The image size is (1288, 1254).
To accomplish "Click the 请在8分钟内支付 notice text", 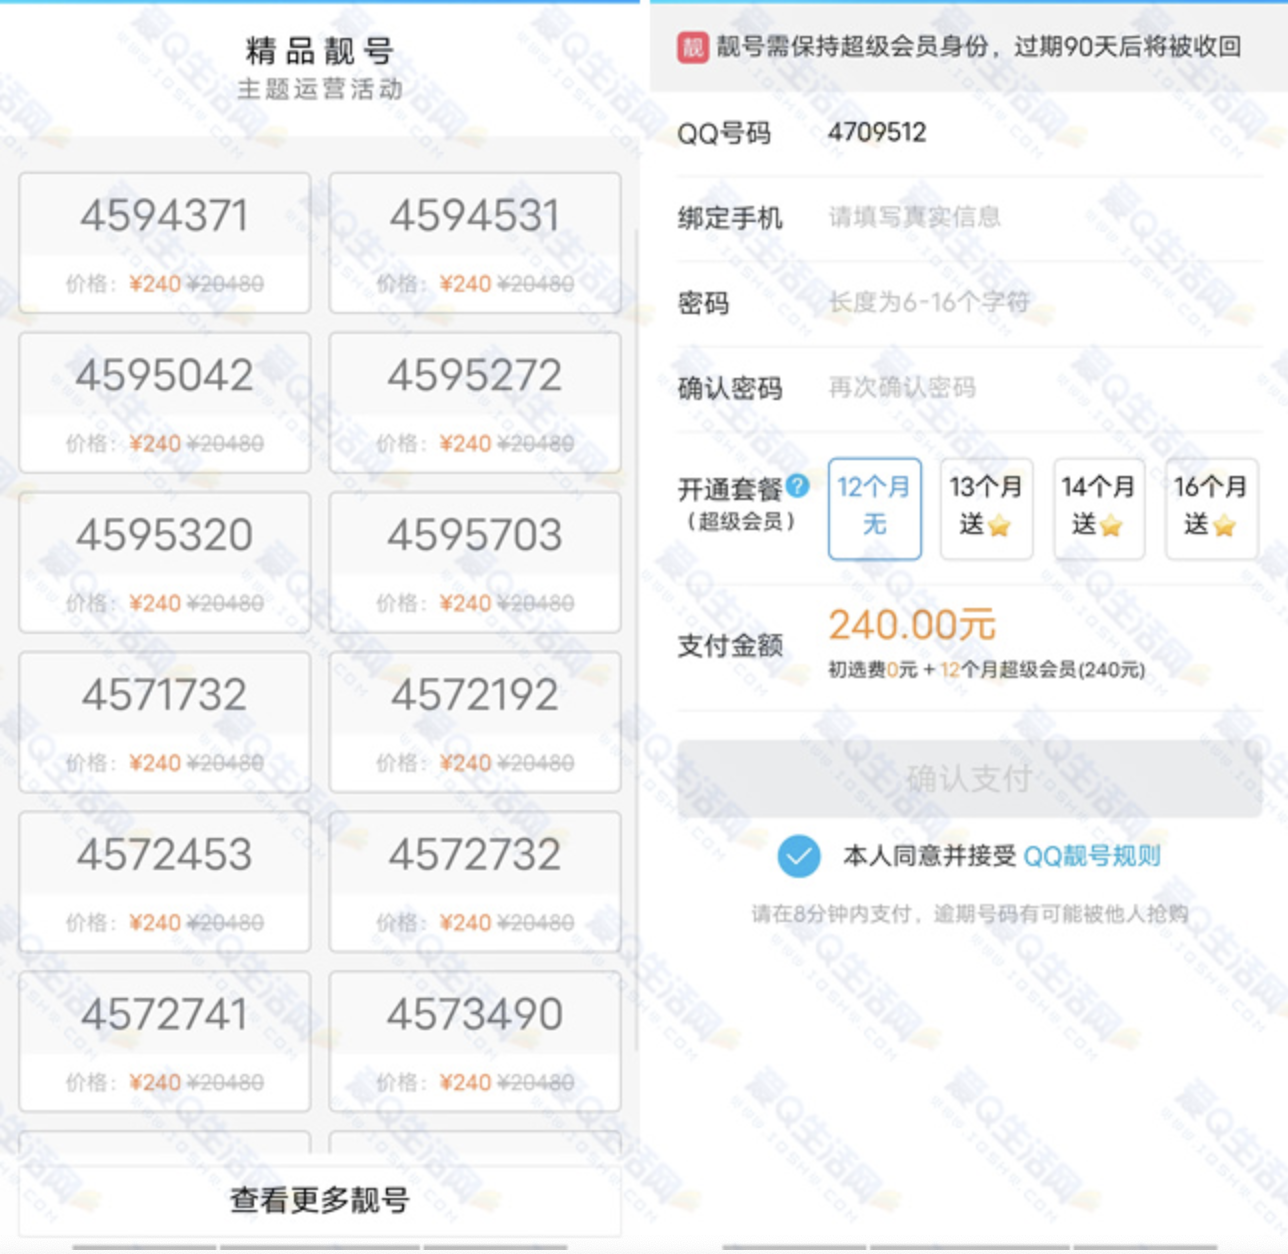I will (x=969, y=913).
